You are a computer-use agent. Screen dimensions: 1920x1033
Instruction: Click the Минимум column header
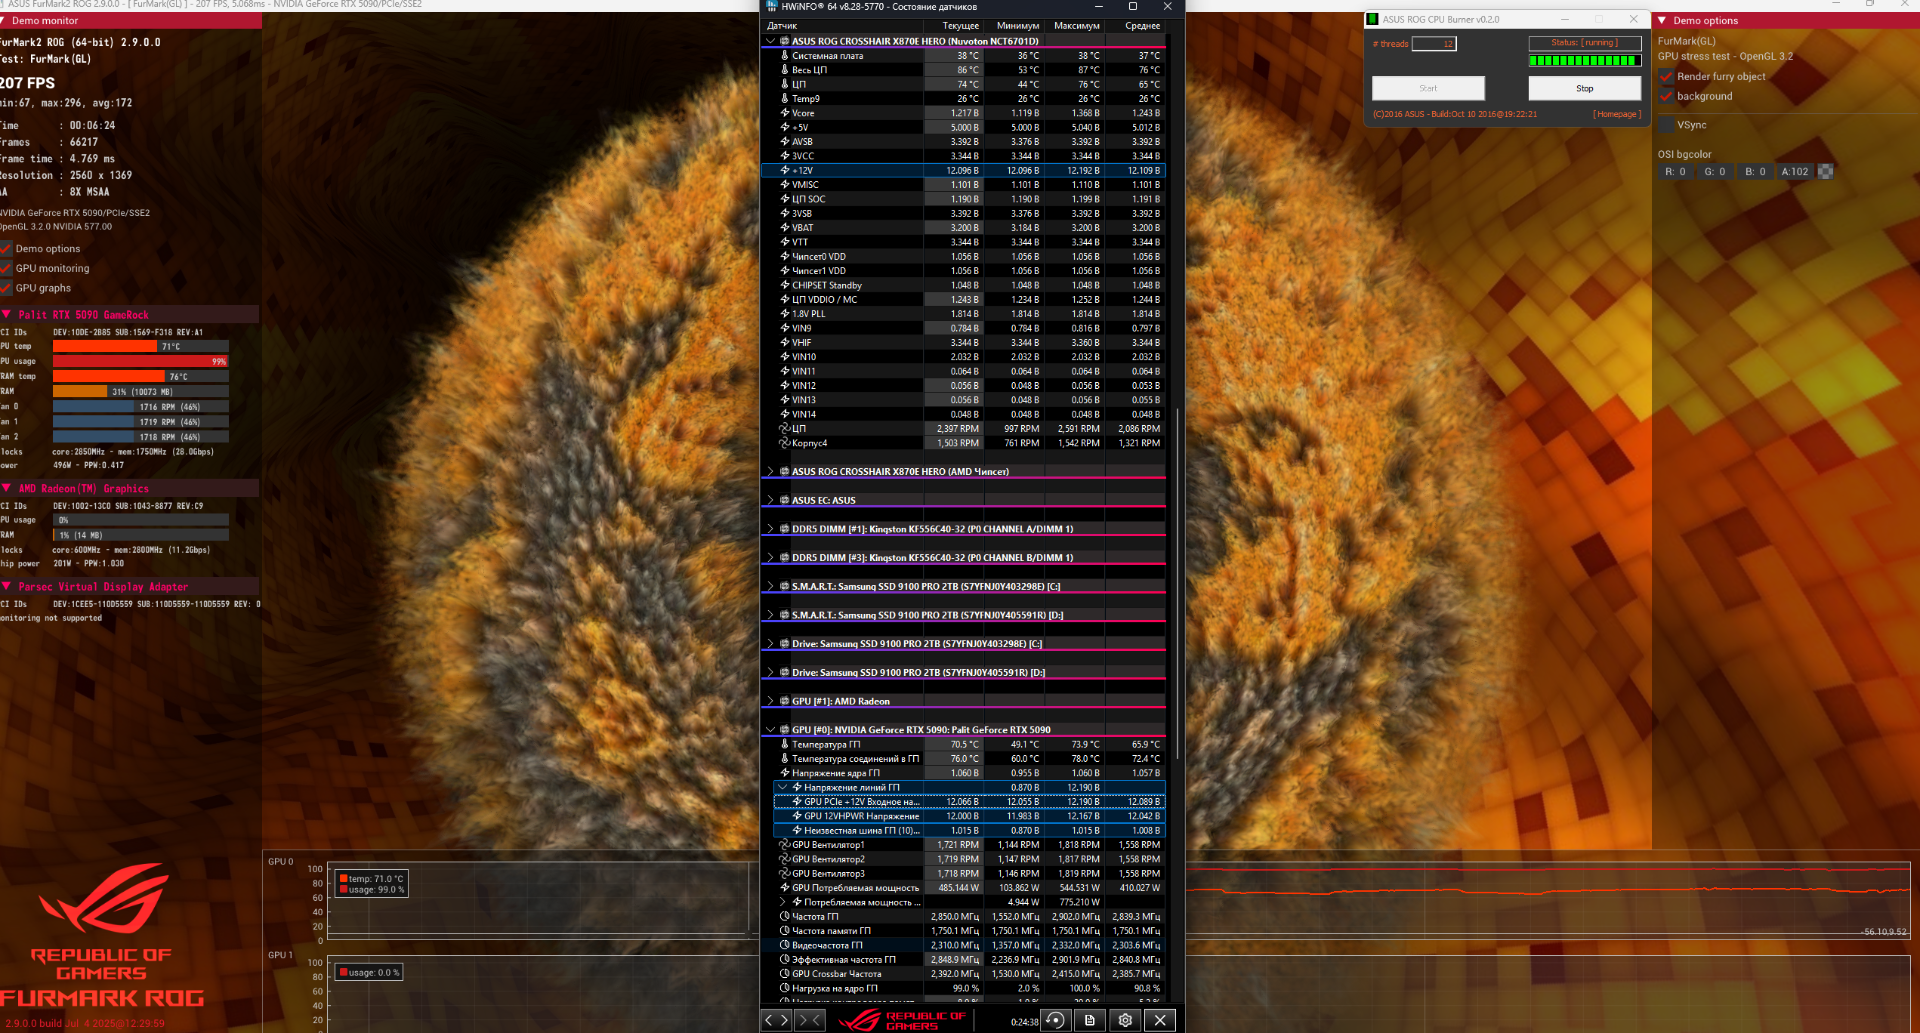pos(1014,26)
